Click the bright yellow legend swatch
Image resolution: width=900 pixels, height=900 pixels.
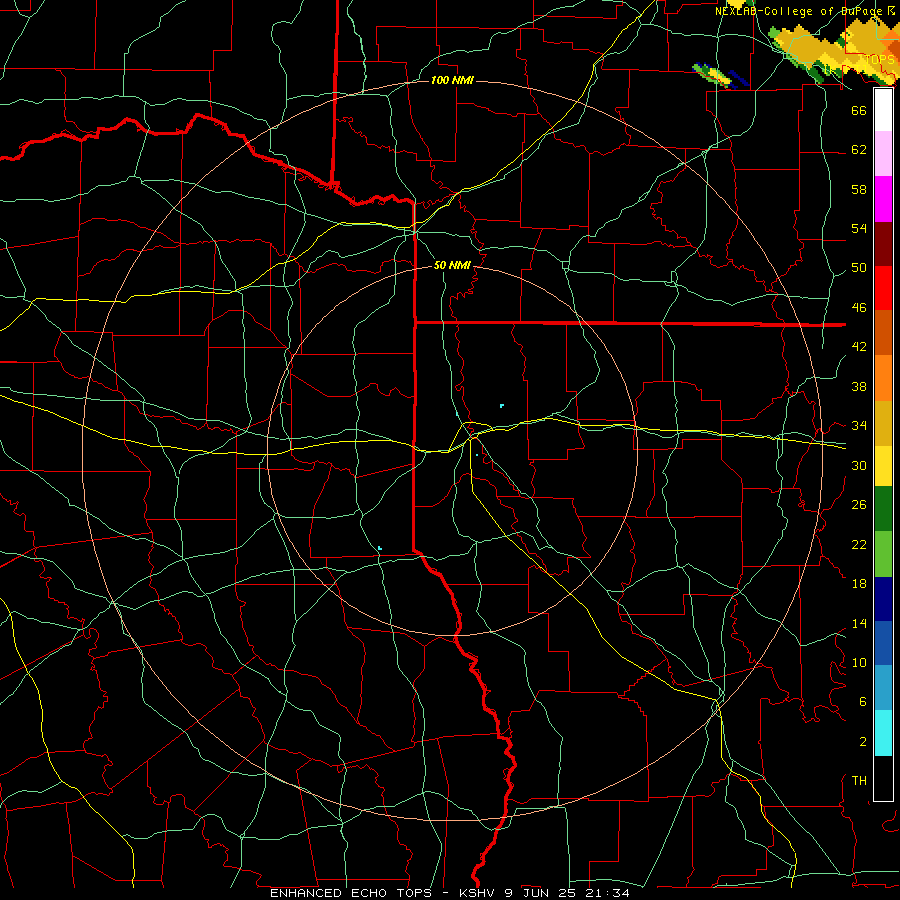883,466
